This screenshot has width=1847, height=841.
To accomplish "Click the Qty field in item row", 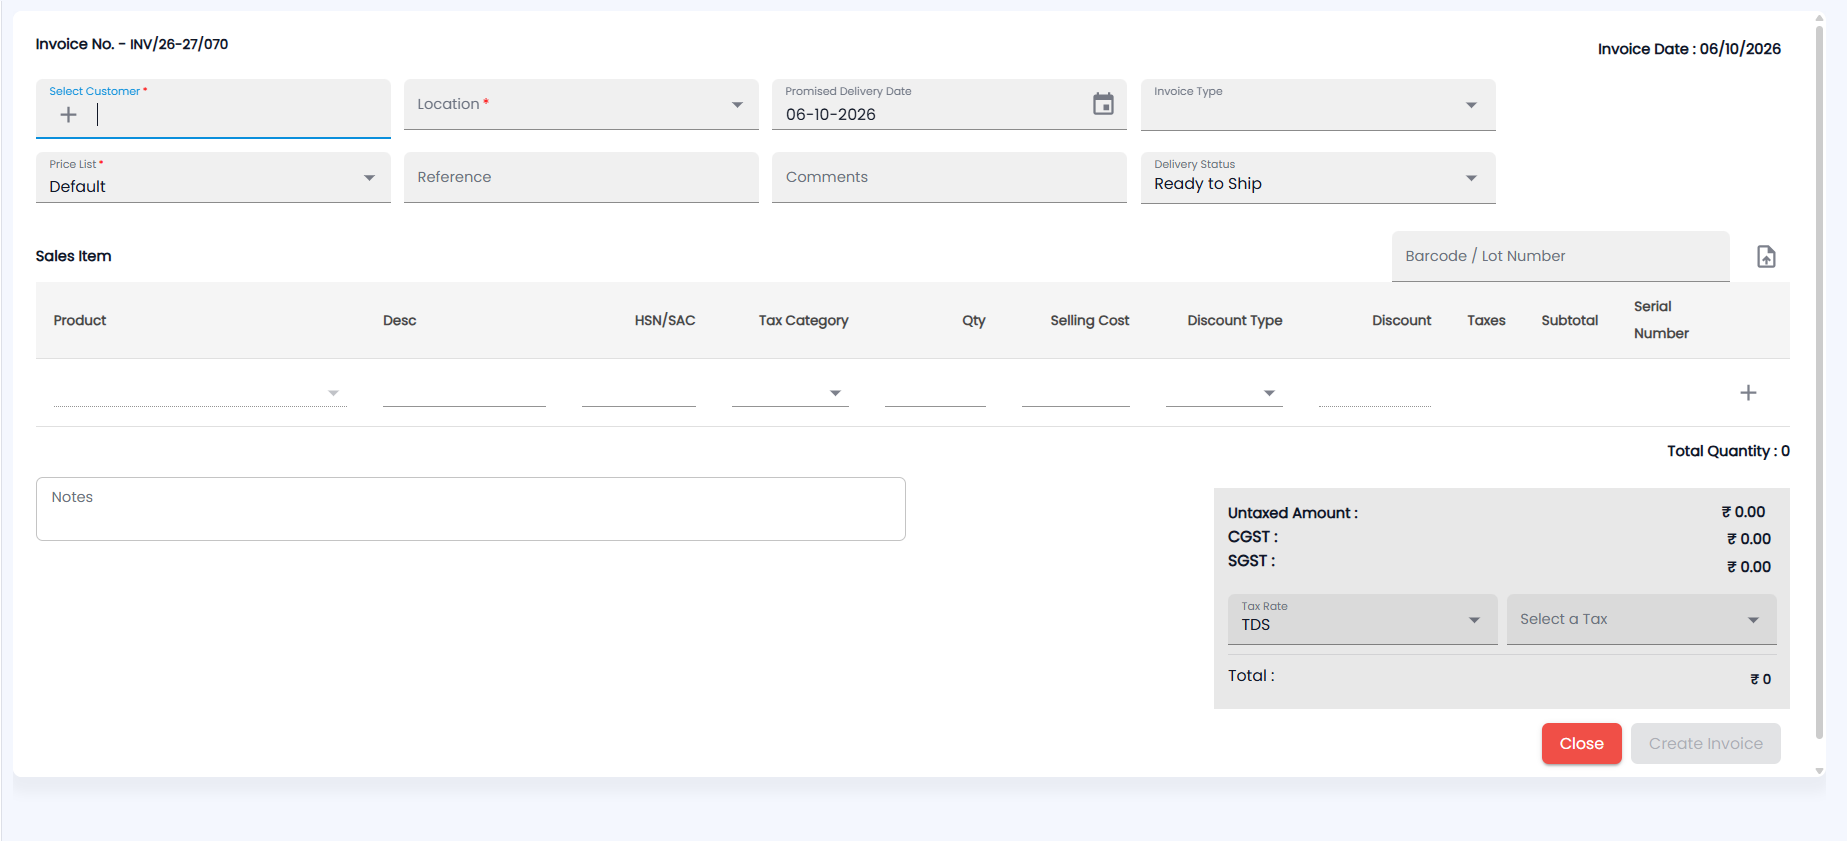I will [935, 393].
